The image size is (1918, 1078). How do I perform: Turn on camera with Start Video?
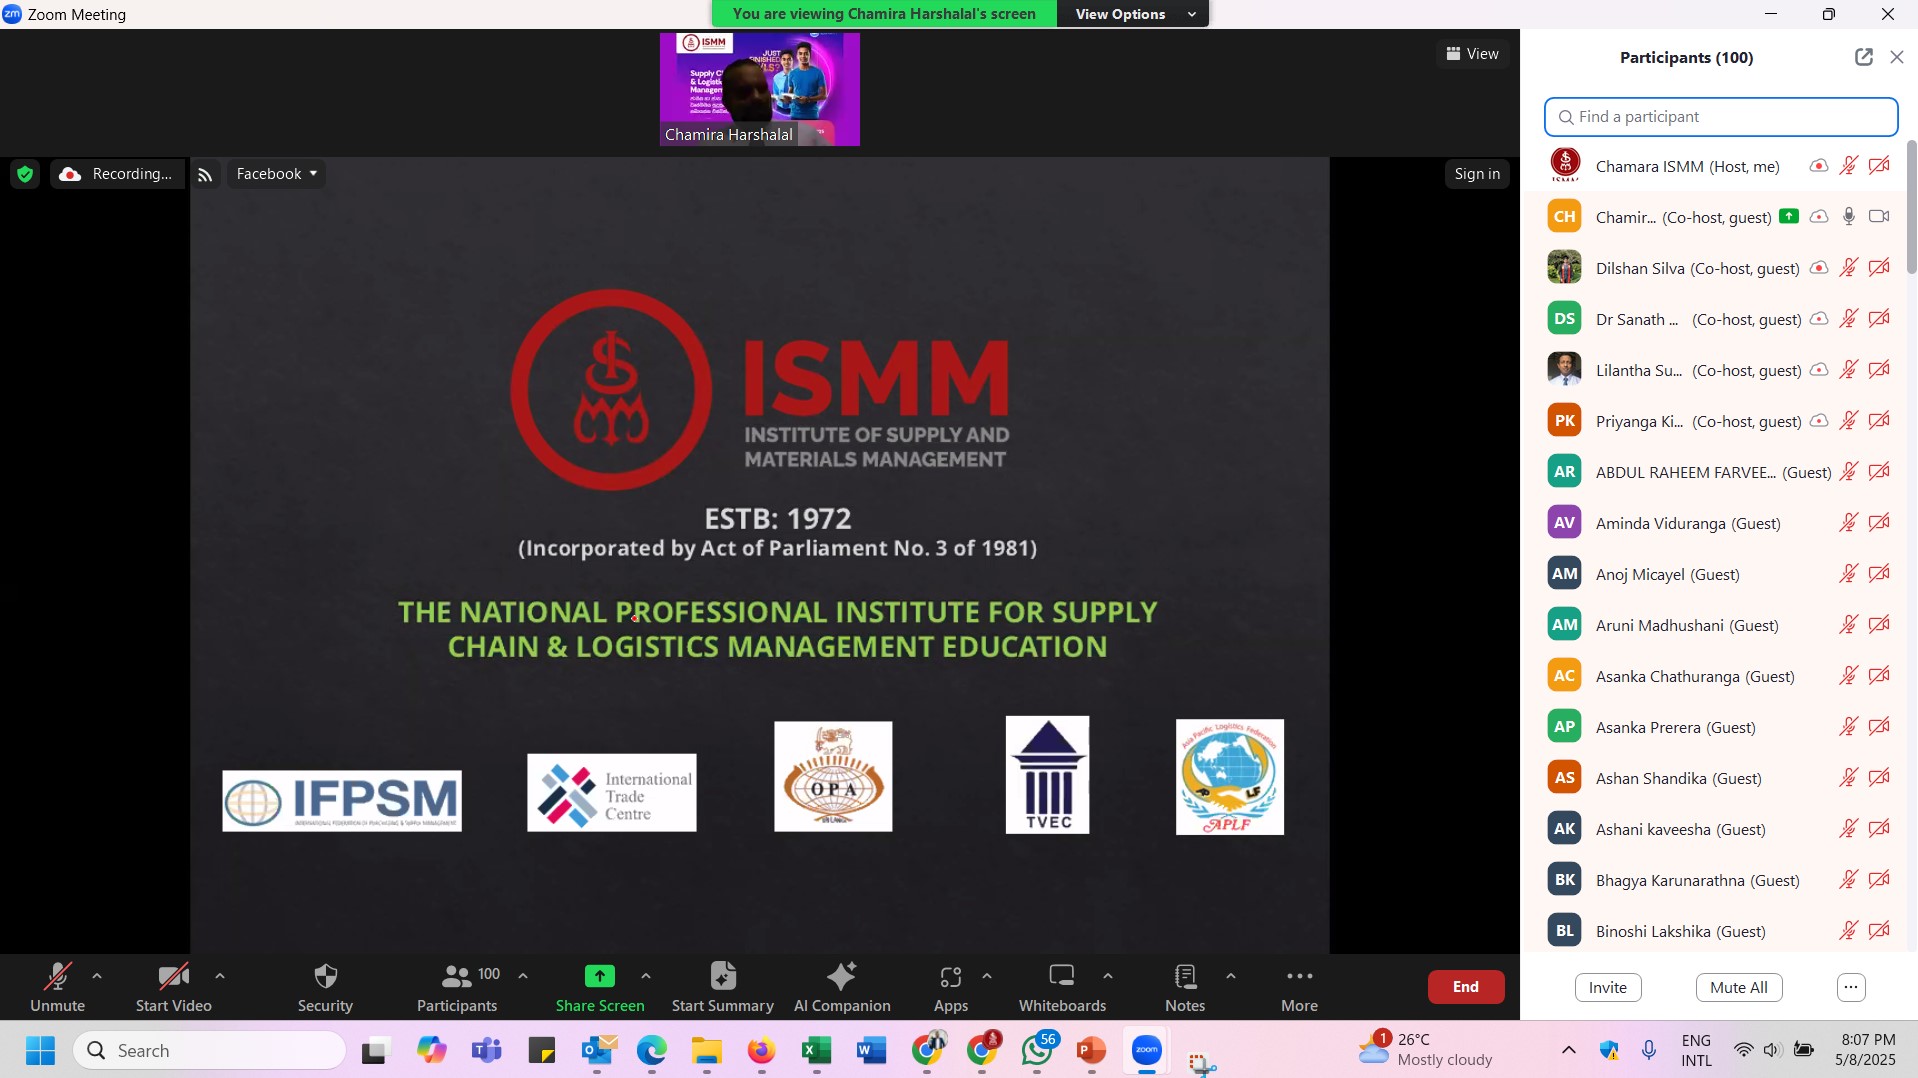173,987
